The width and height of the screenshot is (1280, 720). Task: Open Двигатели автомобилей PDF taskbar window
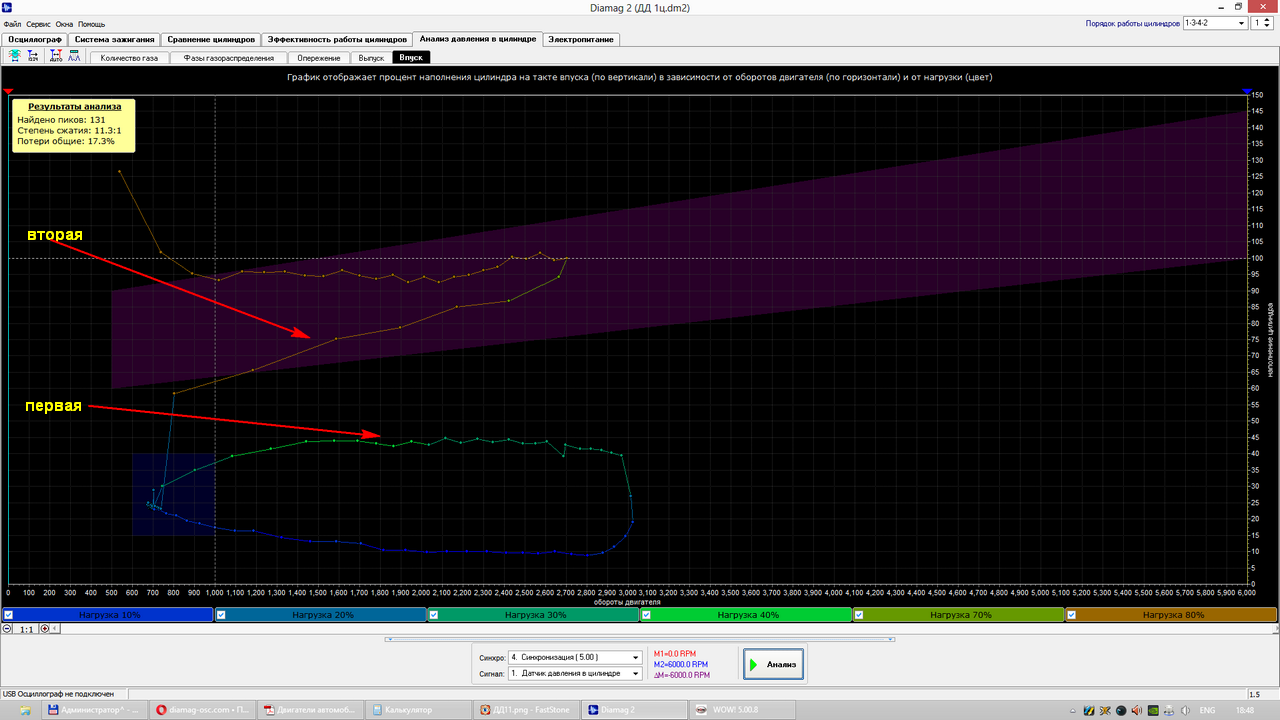click(312, 710)
